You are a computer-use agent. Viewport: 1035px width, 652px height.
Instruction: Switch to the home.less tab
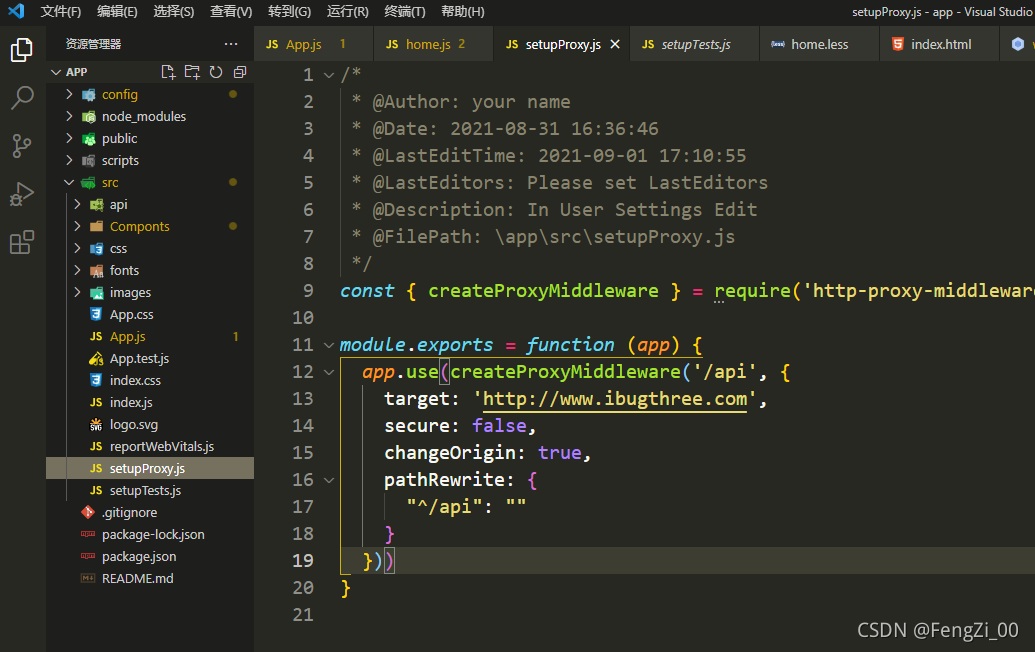tap(819, 44)
